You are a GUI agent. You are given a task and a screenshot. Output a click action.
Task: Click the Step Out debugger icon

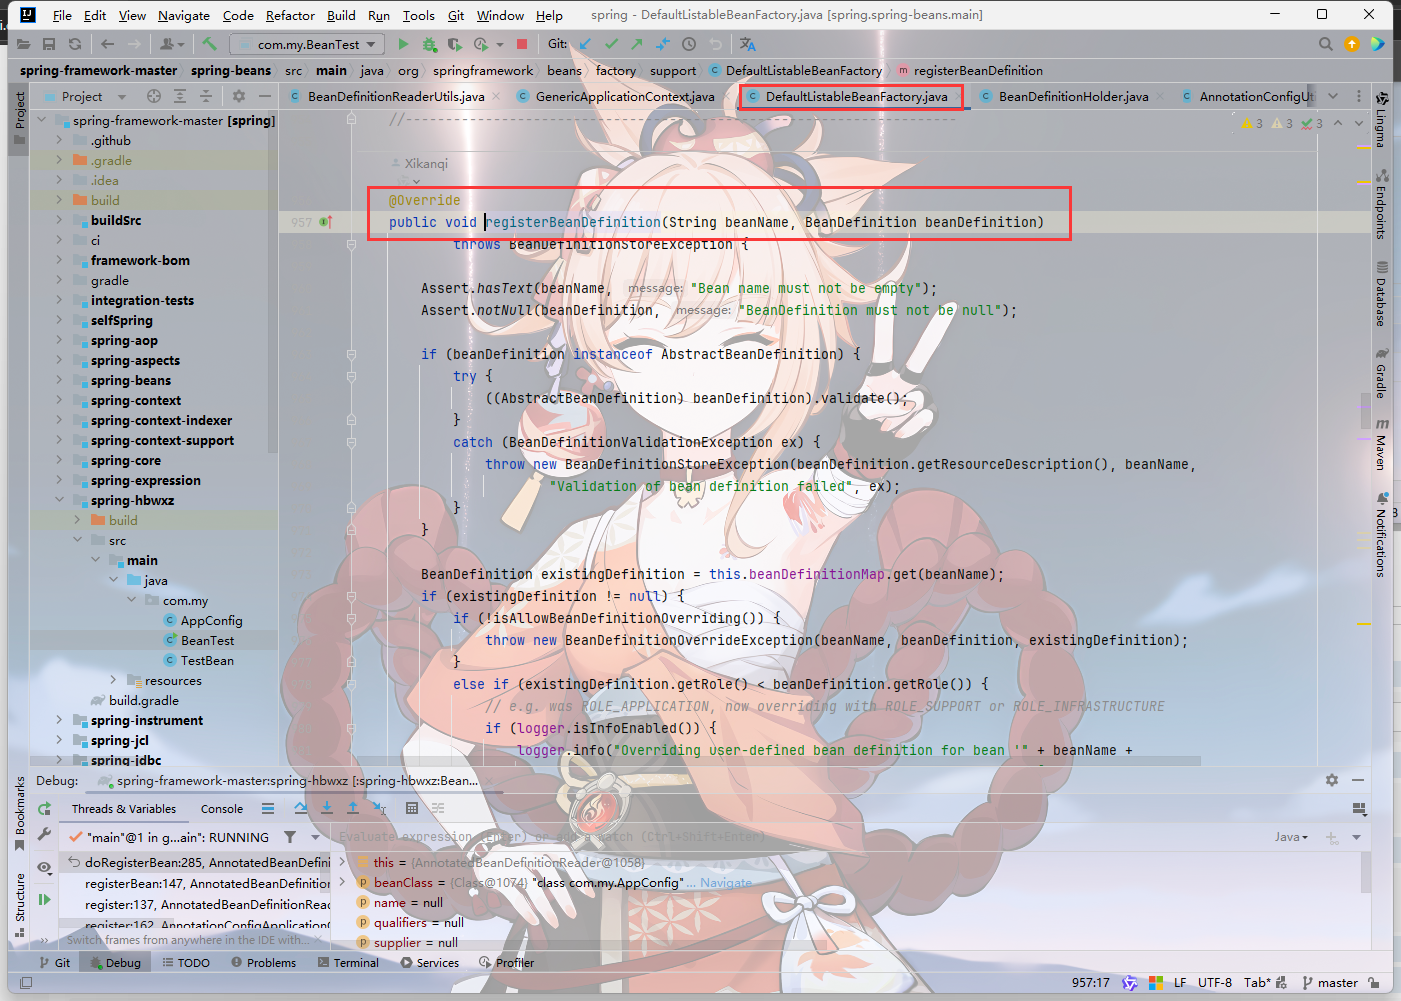[x=353, y=808]
